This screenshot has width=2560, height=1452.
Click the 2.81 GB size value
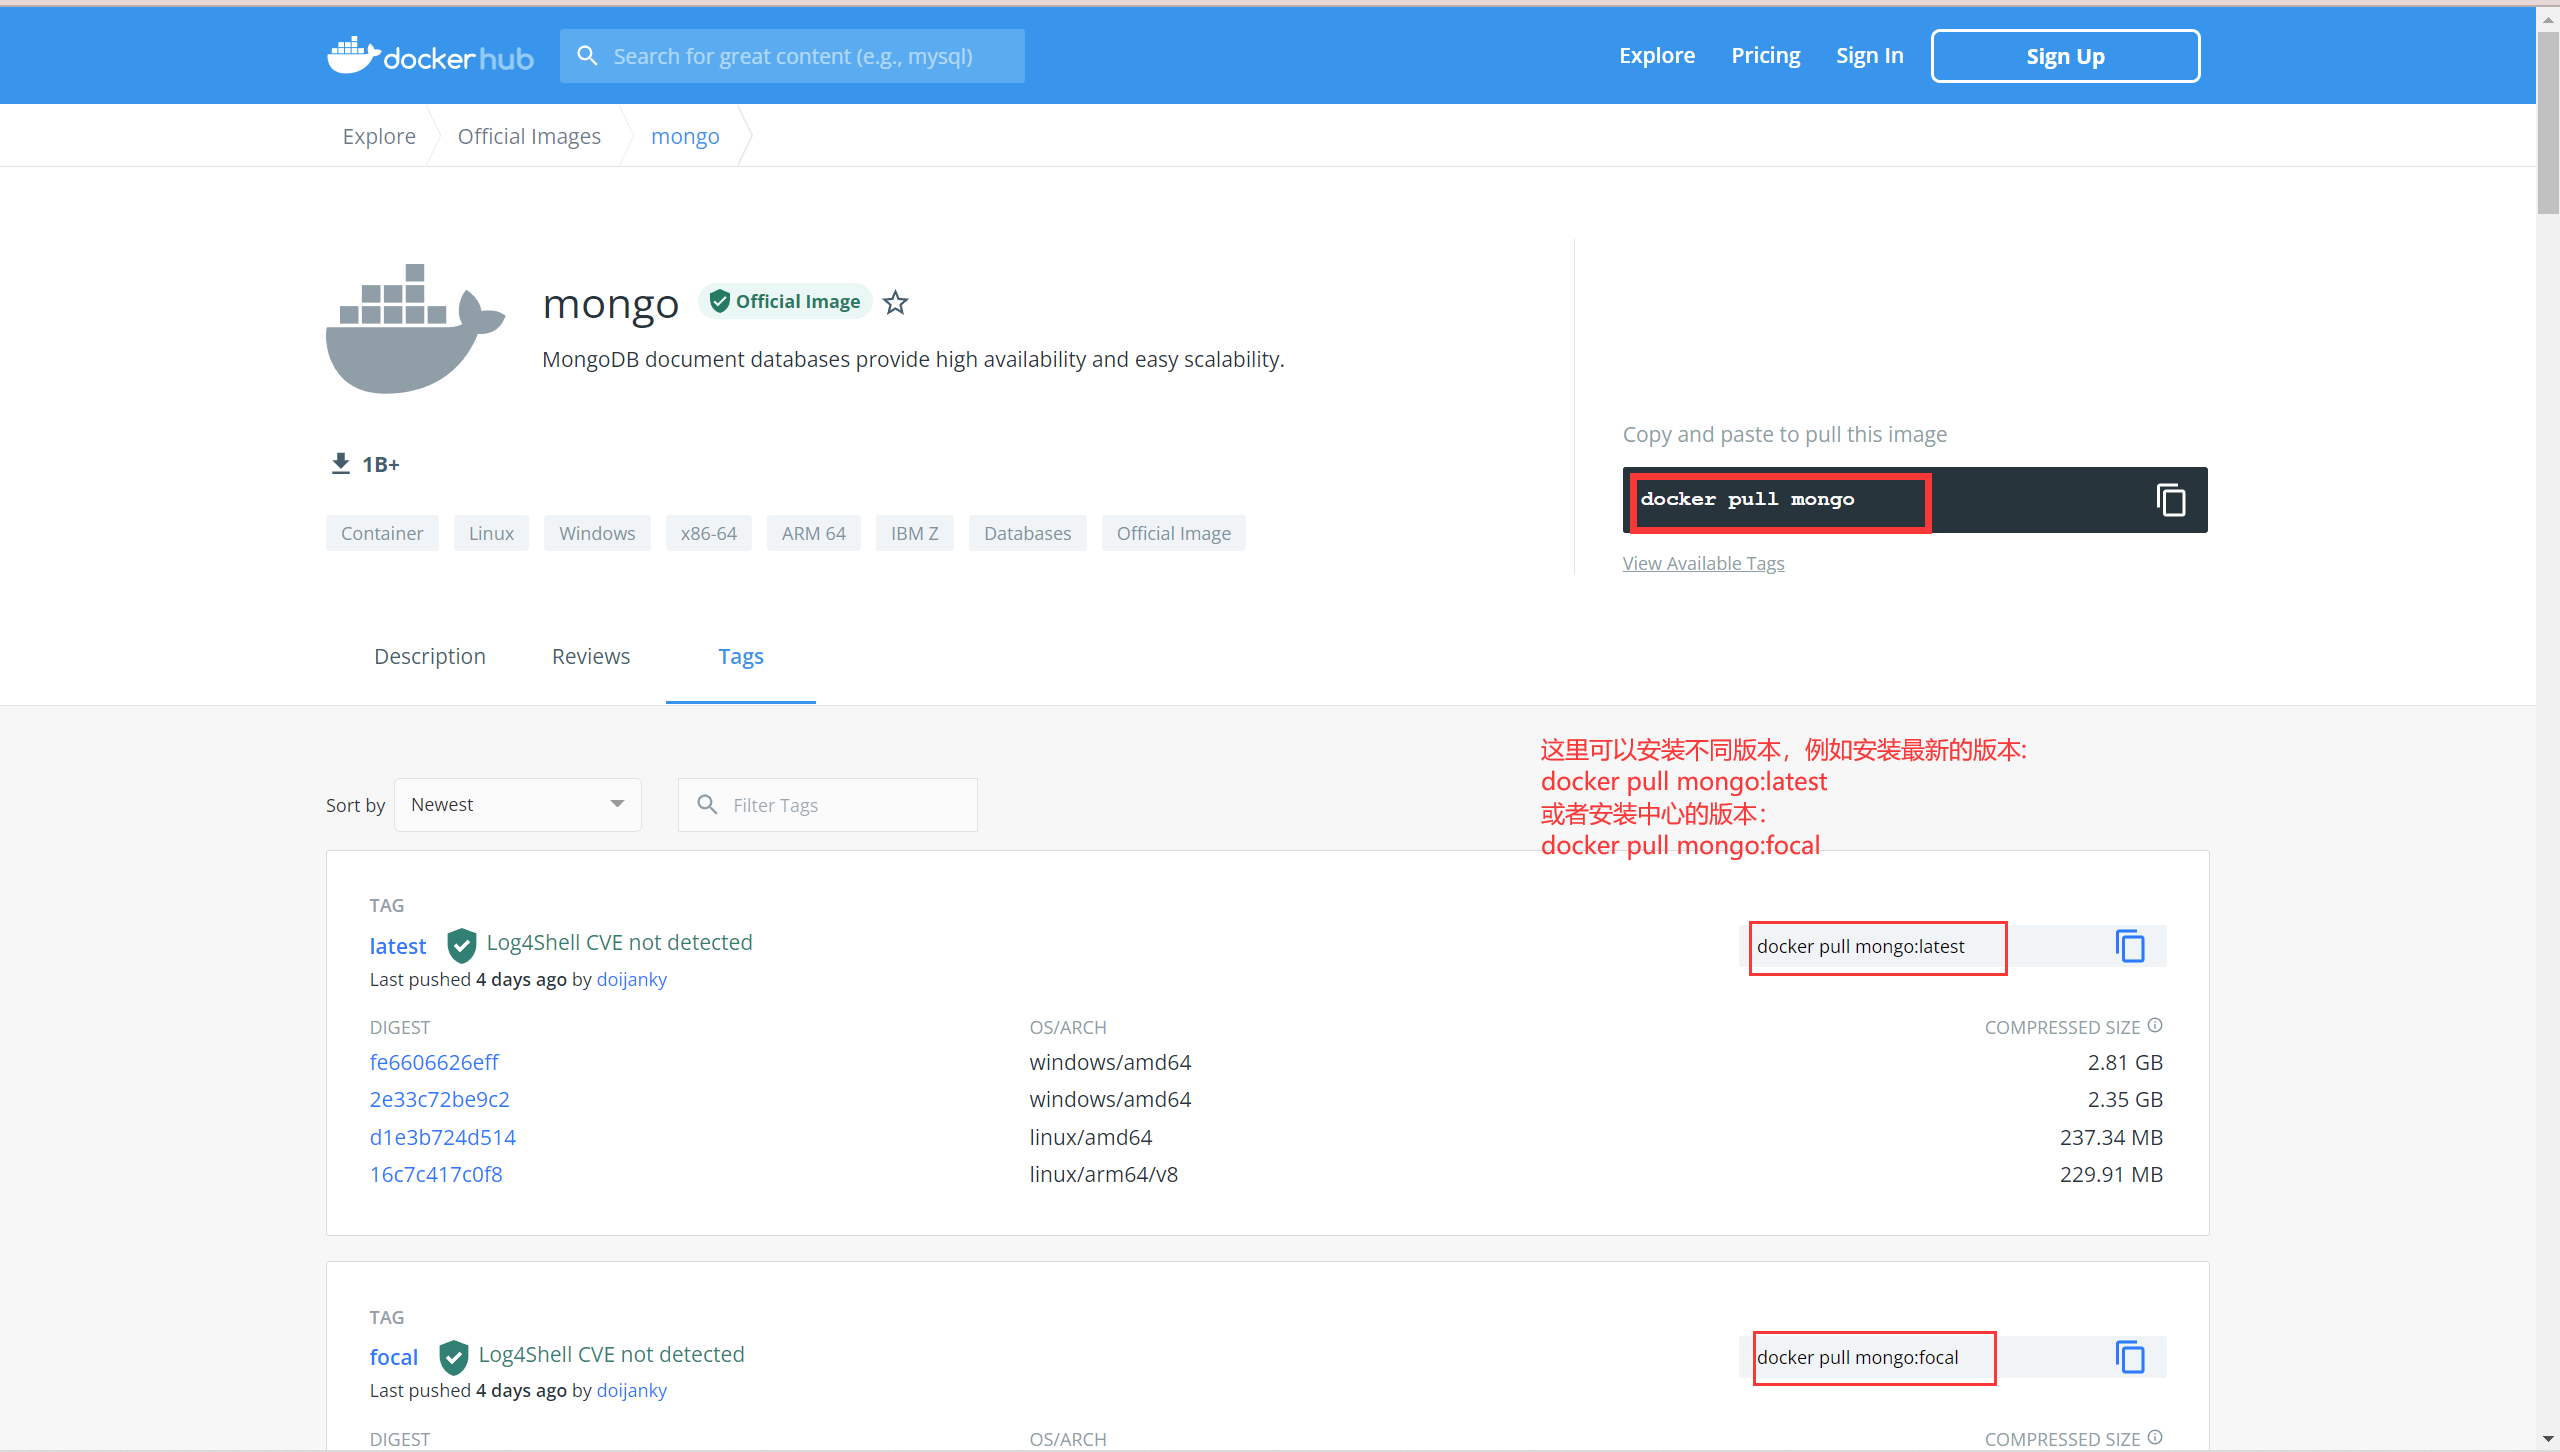(x=2125, y=1062)
